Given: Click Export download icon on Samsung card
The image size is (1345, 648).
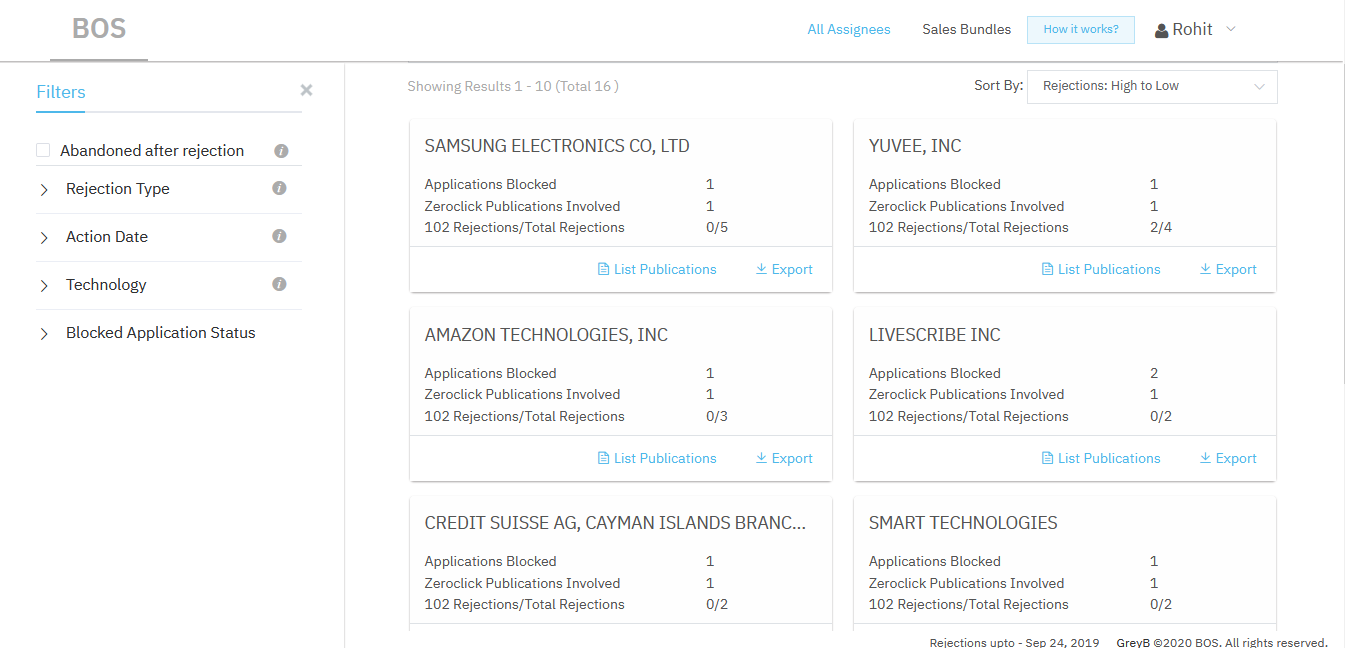Looking at the screenshot, I should pyautogui.click(x=761, y=269).
